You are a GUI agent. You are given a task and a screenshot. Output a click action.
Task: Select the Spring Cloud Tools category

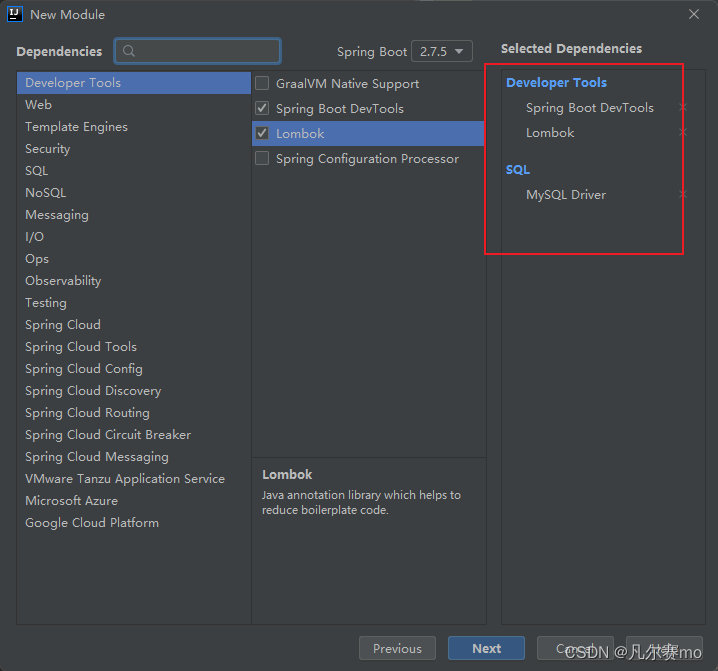(x=134, y=347)
